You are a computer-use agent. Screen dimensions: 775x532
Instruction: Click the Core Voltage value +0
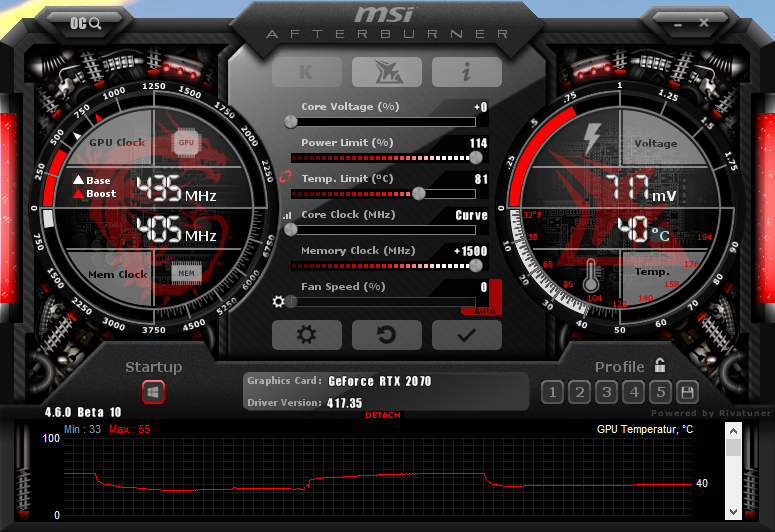tap(480, 107)
